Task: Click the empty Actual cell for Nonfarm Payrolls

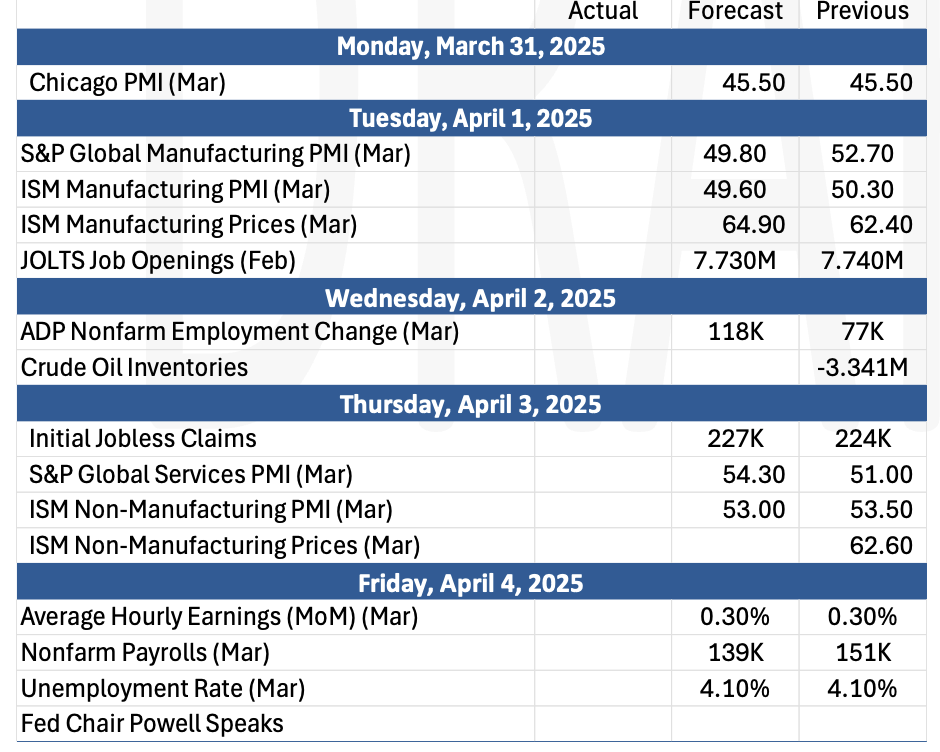Action: pyautogui.click(x=602, y=652)
